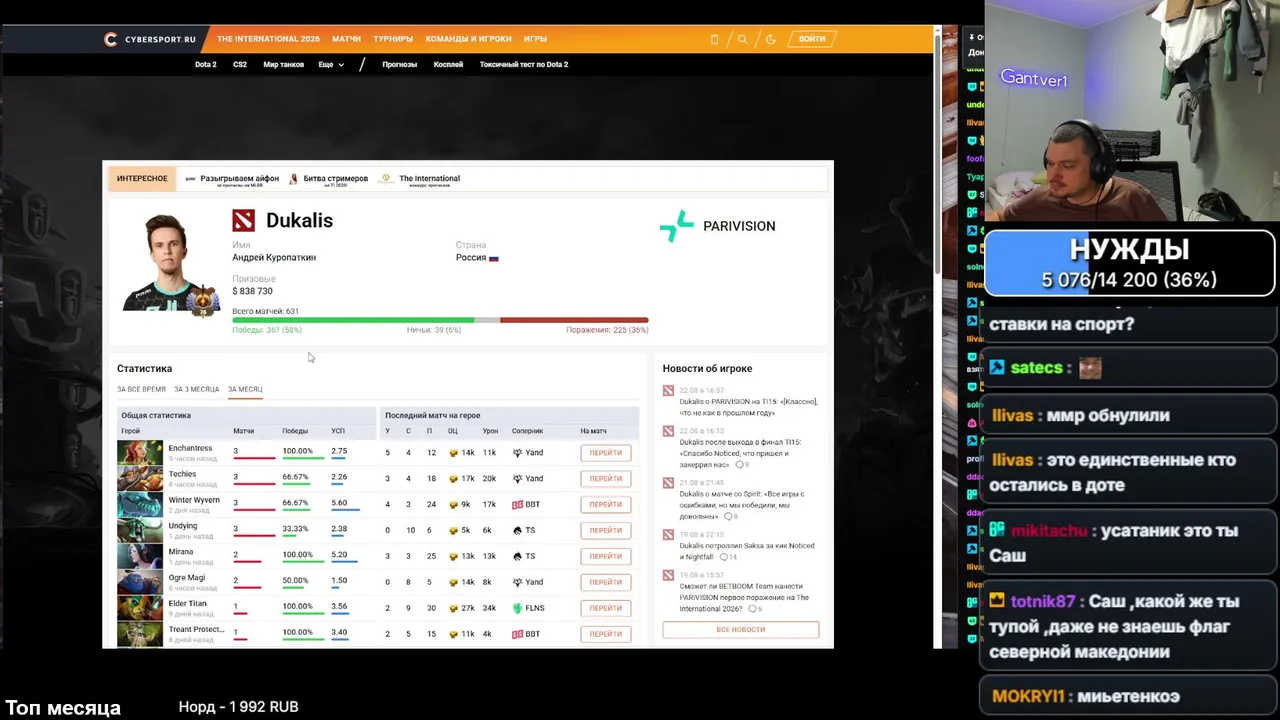Viewport: 1280px width, 720px height.
Task: Click the Войти login button
Action: [x=812, y=39]
